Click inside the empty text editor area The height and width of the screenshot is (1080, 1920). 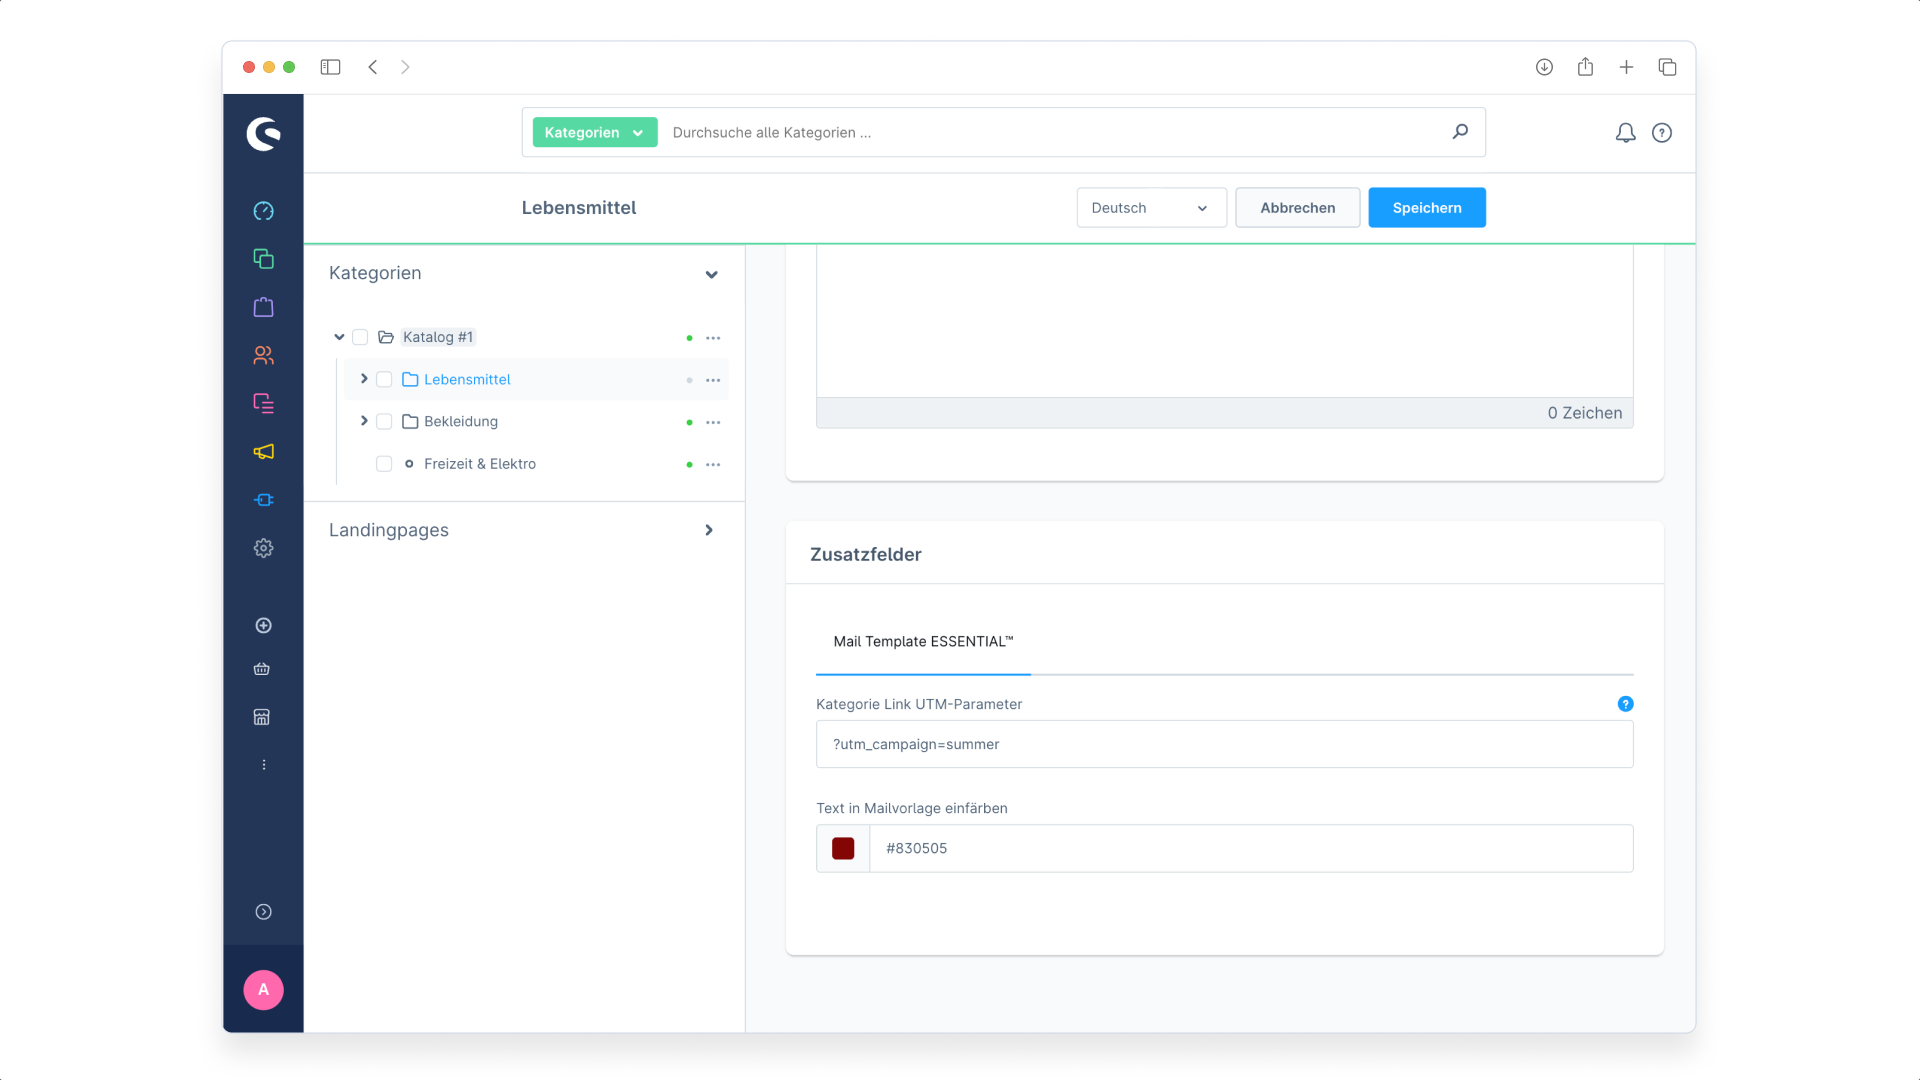[x=1224, y=320]
